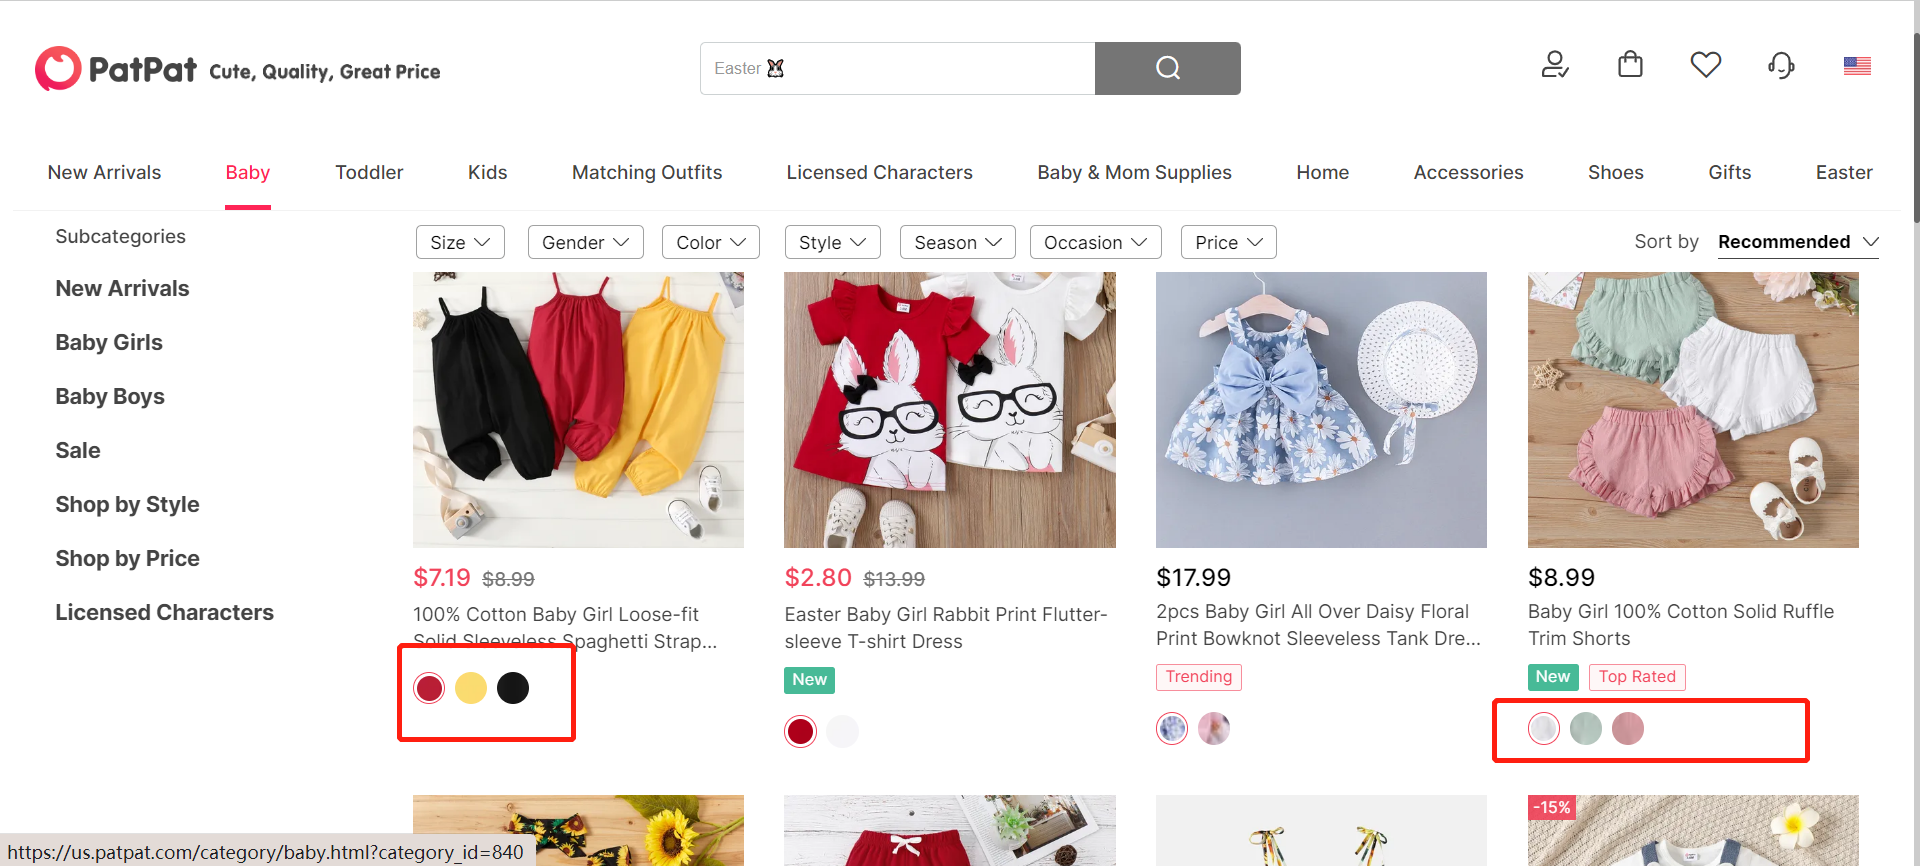Open the Kids menu
This screenshot has height=866, width=1920.
pyautogui.click(x=488, y=172)
